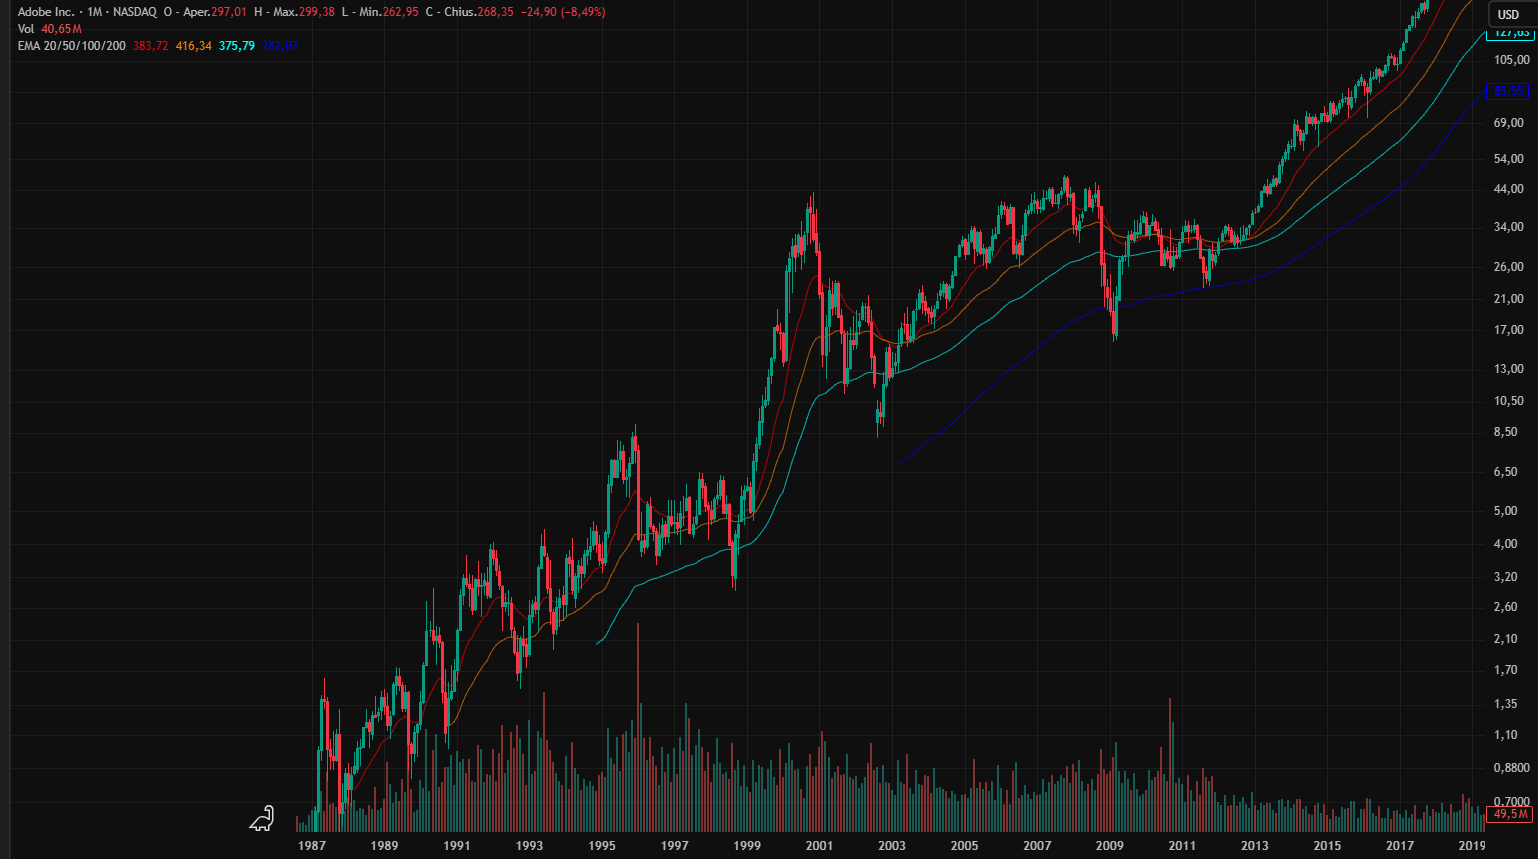The height and width of the screenshot is (859, 1538).
Task: Click the red 49,5M volume axis label
Action: coord(1510,814)
